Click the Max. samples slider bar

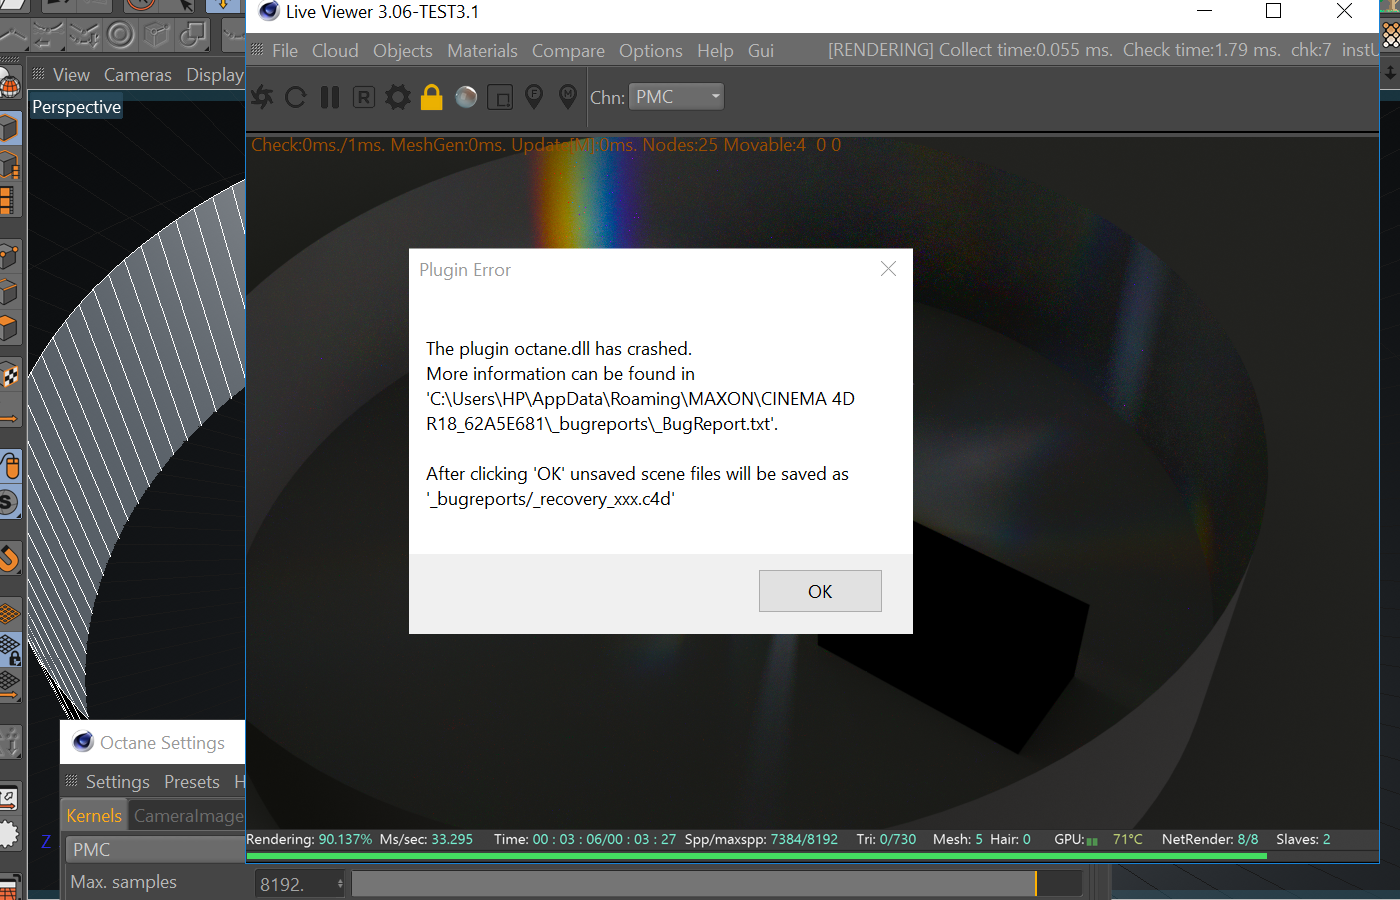pos(716,884)
